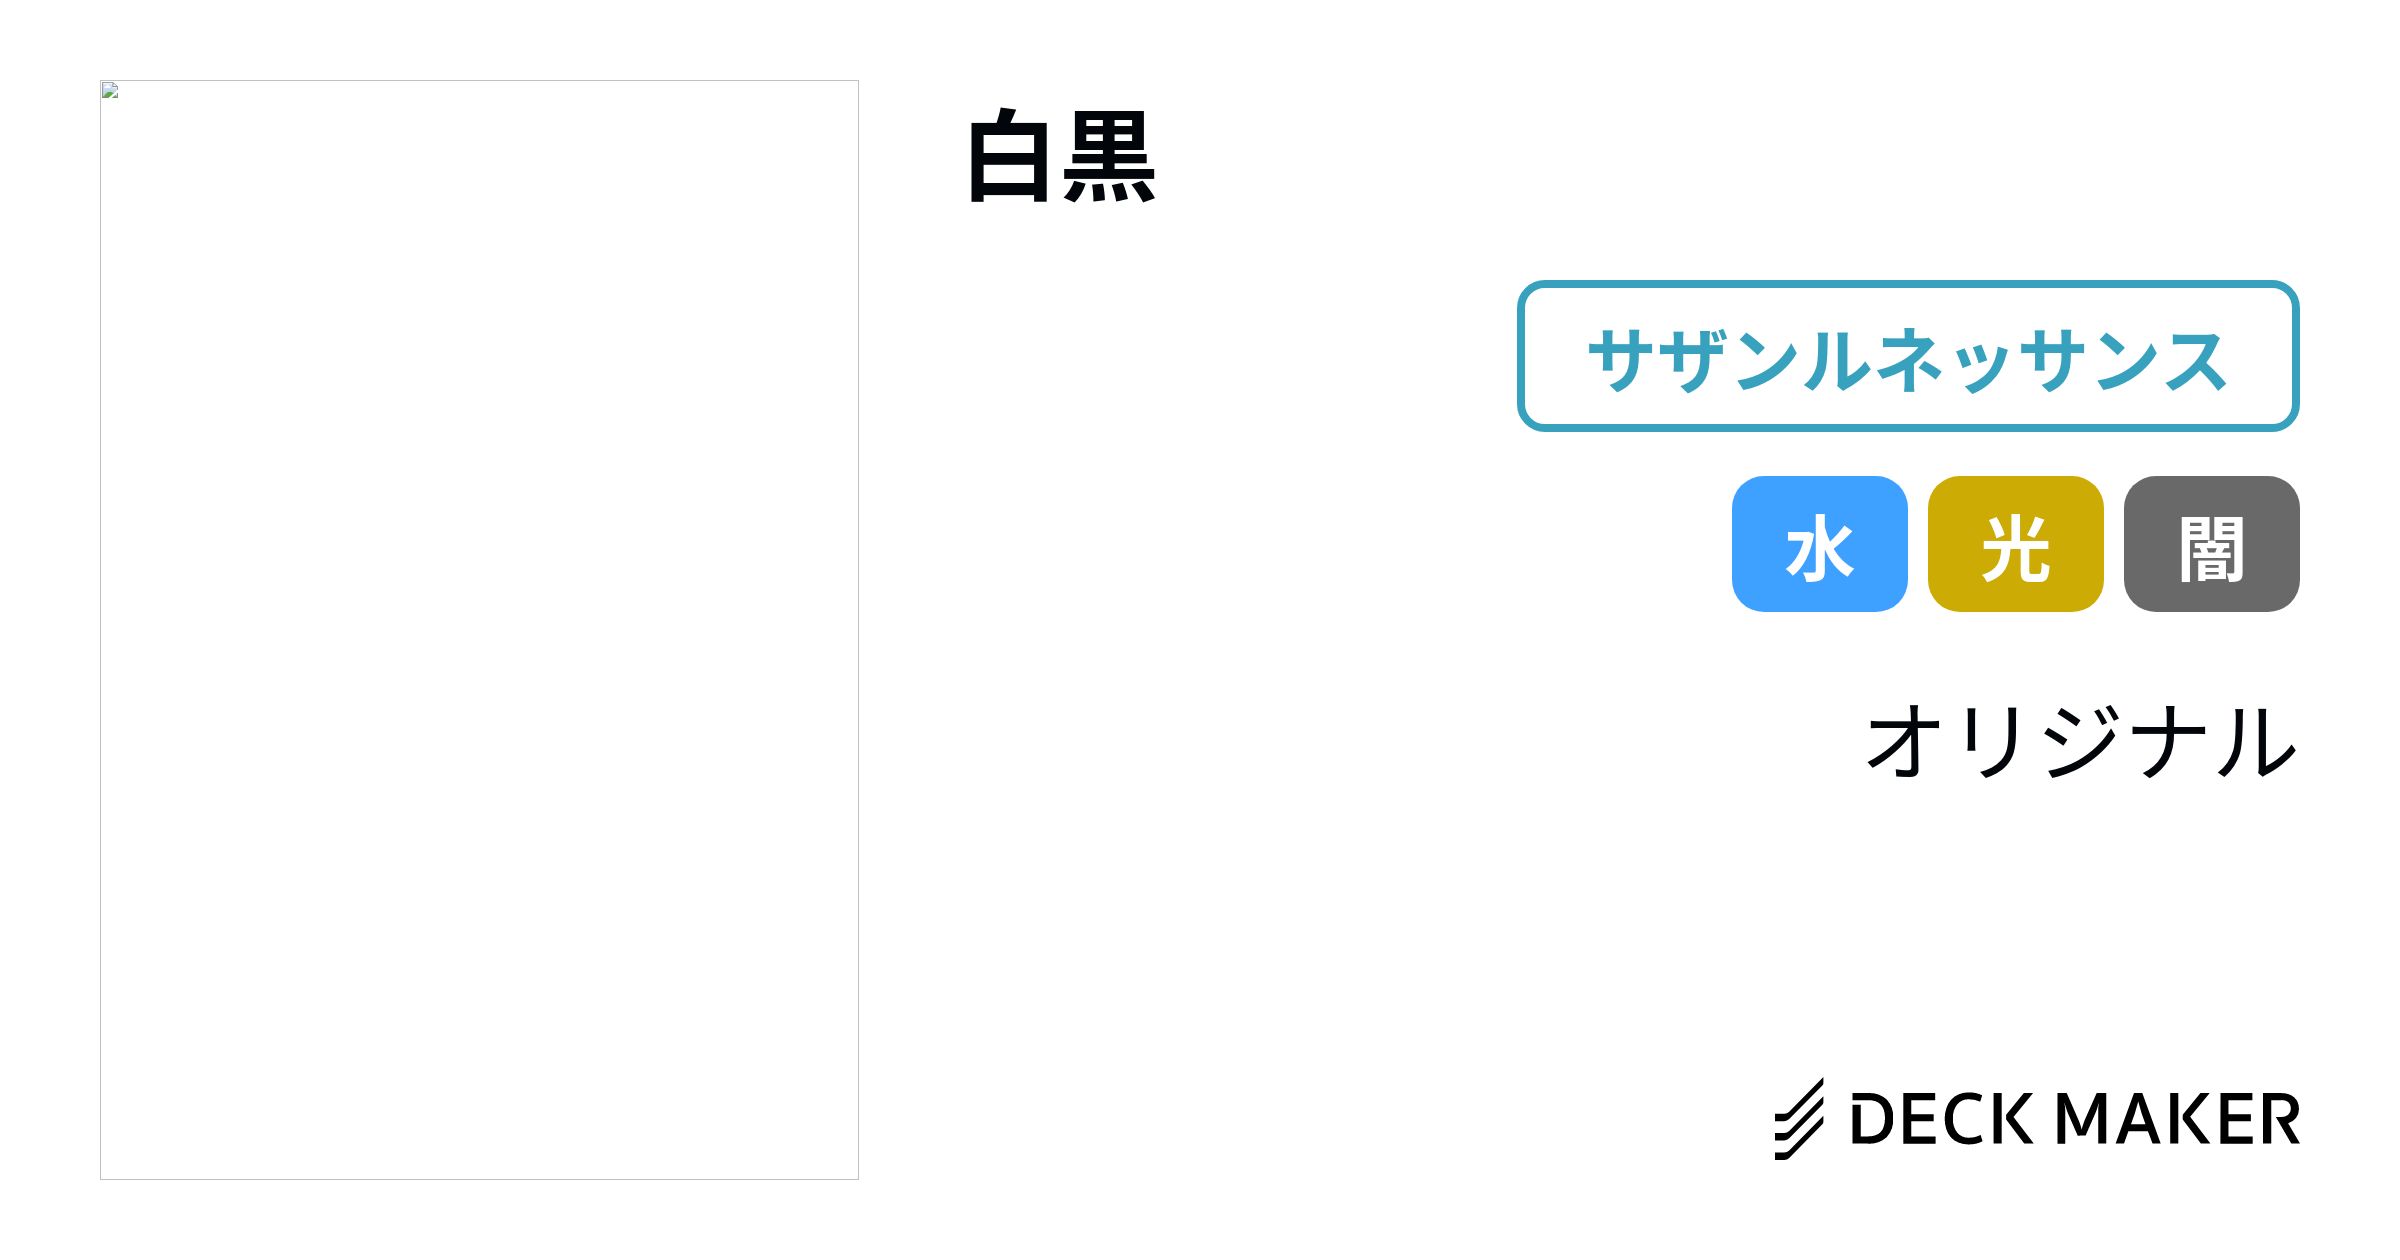Click the 水 character inside blue swatch
Viewport: 2400px width, 1260px height.
point(1819,548)
